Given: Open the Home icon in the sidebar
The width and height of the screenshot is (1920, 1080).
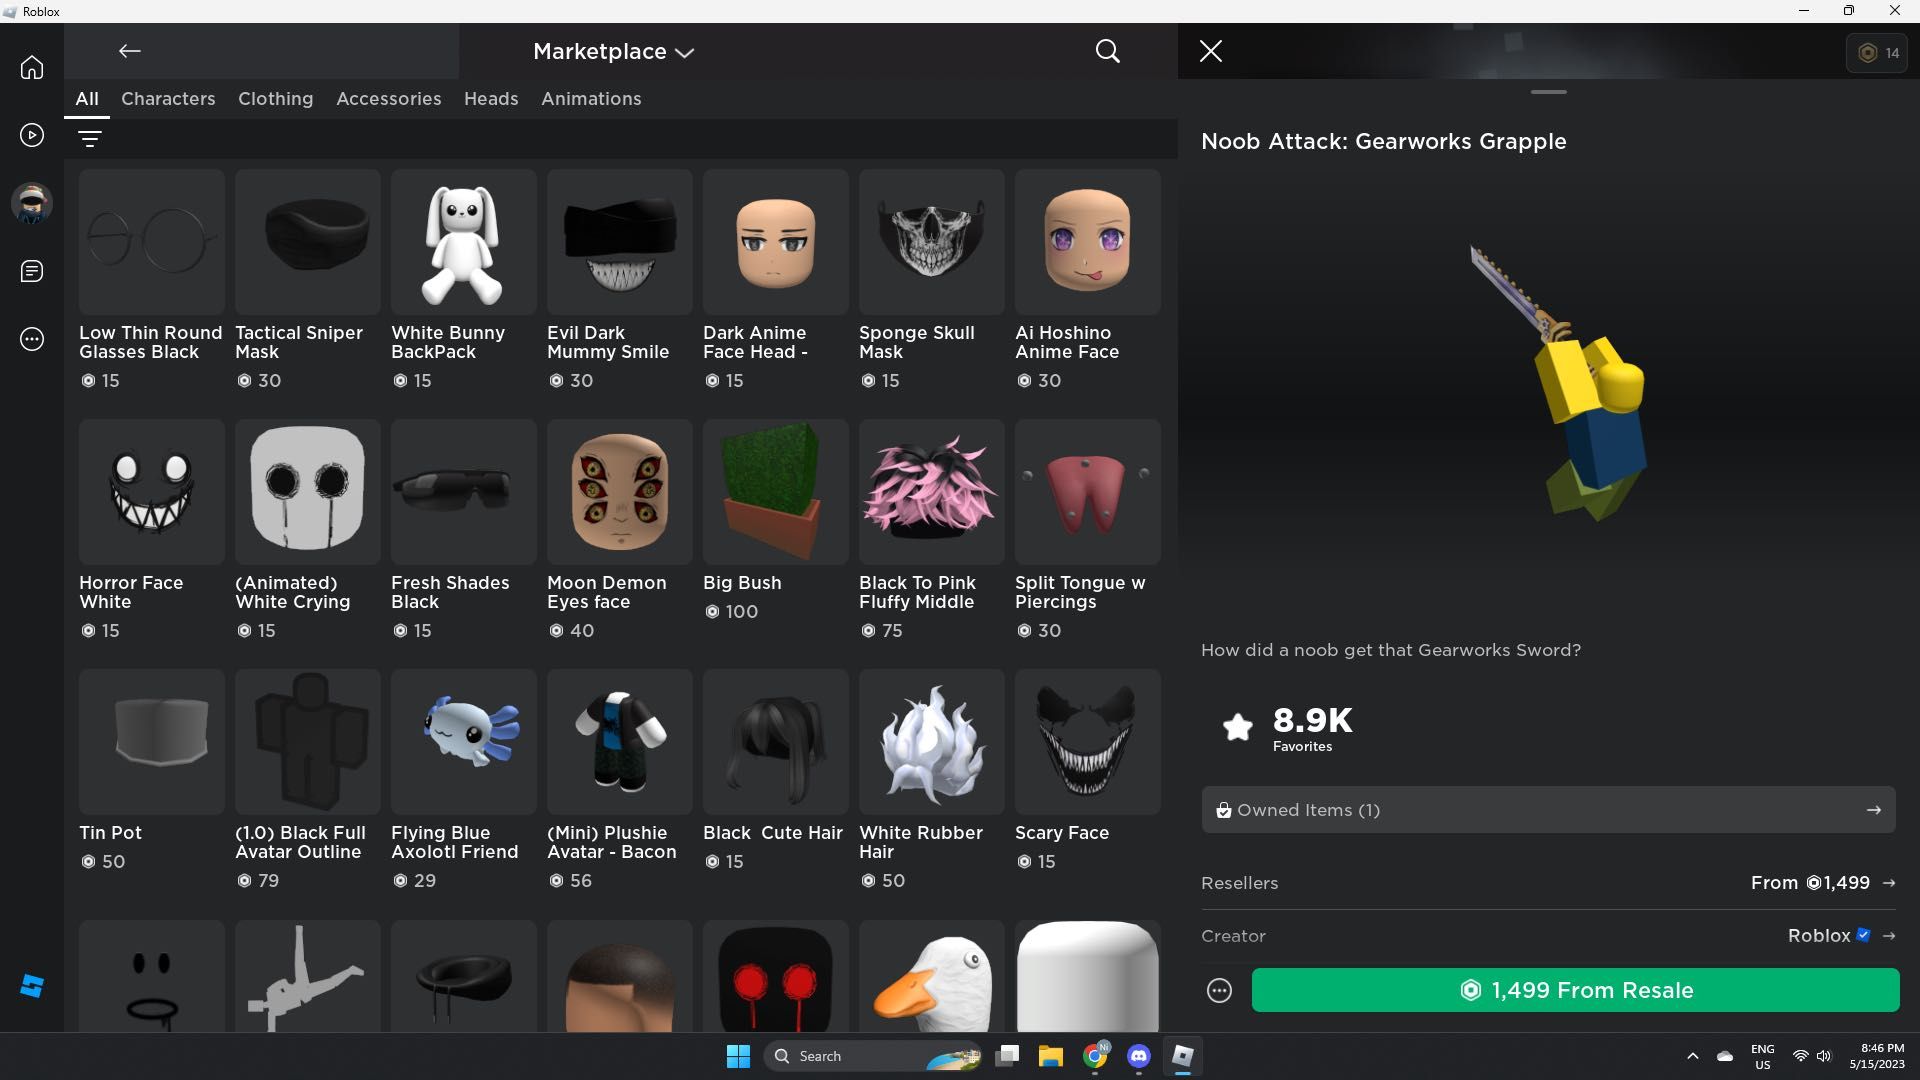Looking at the screenshot, I should coord(32,67).
